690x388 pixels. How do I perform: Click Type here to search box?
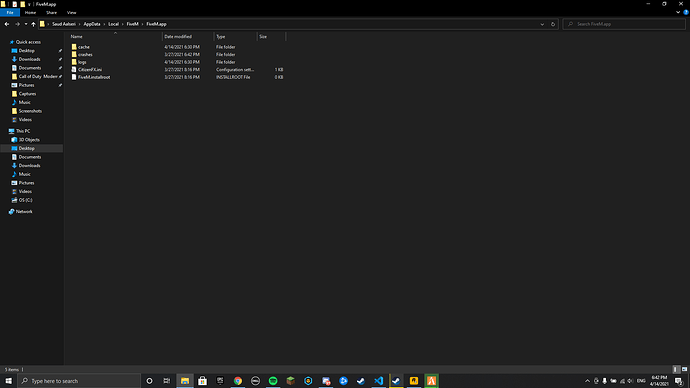[79, 381]
